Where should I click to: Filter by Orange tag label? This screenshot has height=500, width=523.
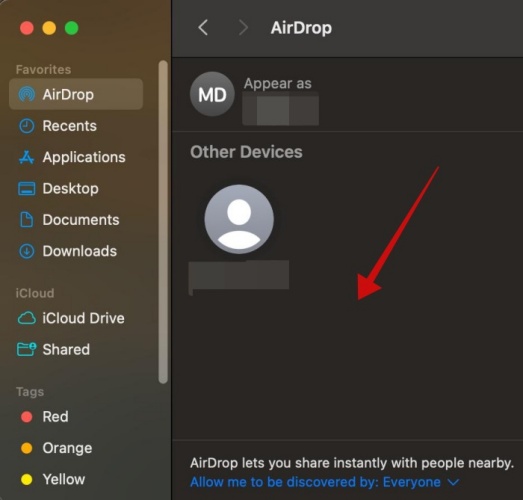67,448
